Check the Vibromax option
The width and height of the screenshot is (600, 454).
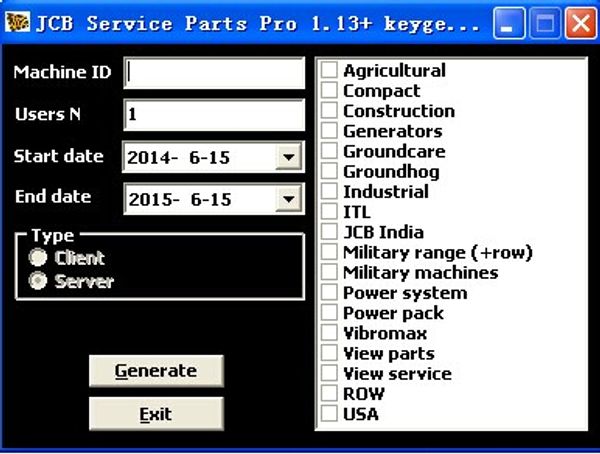point(329,333)
